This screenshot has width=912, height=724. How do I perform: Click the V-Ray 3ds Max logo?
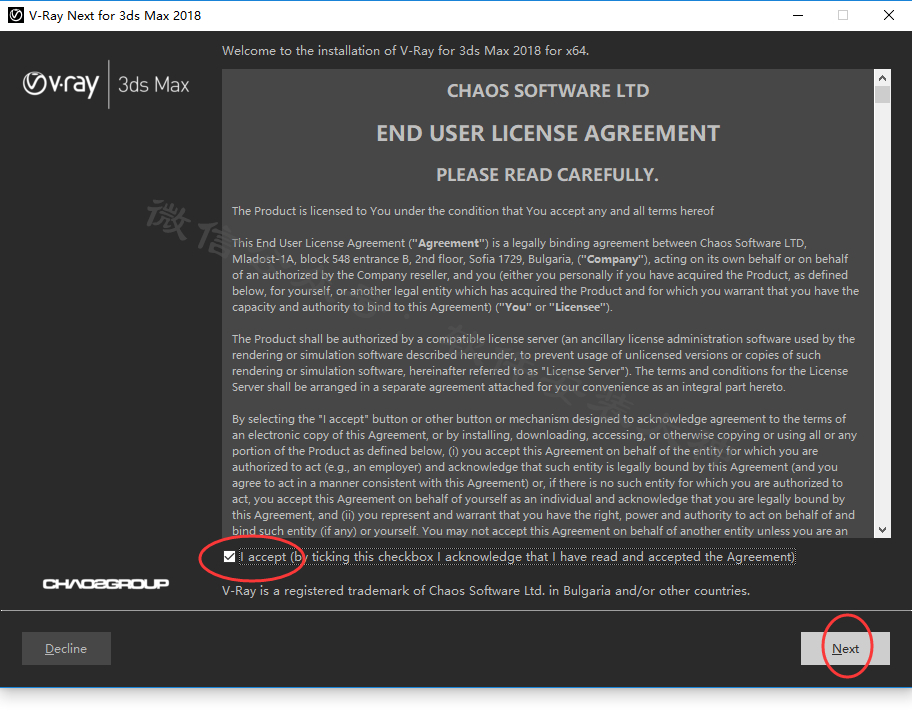pos(106,84)
